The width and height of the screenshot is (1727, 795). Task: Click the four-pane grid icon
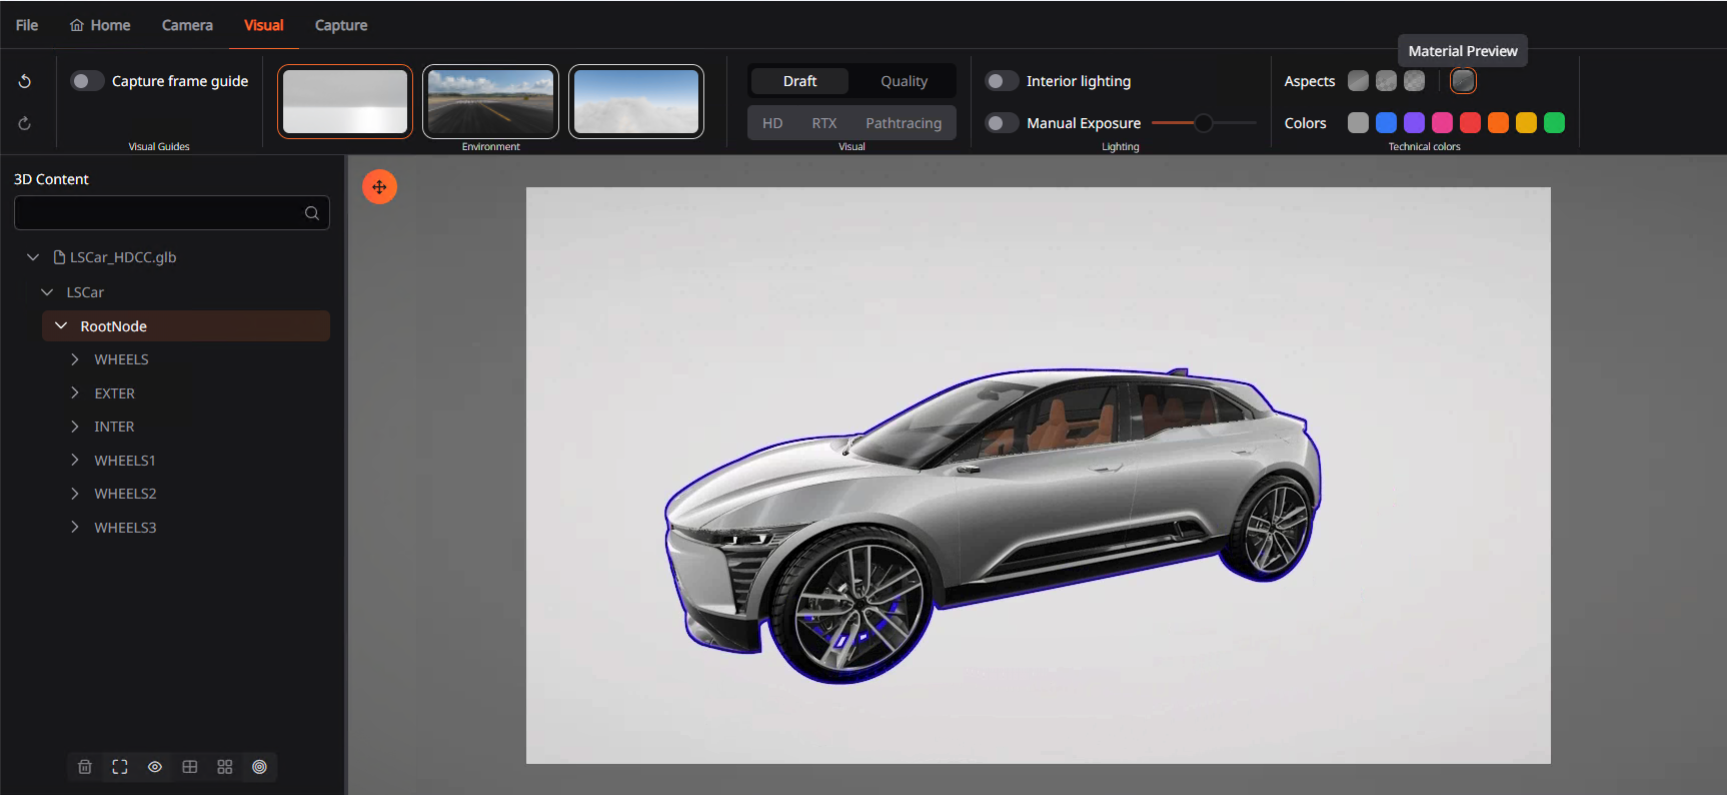tap(190, 767)
